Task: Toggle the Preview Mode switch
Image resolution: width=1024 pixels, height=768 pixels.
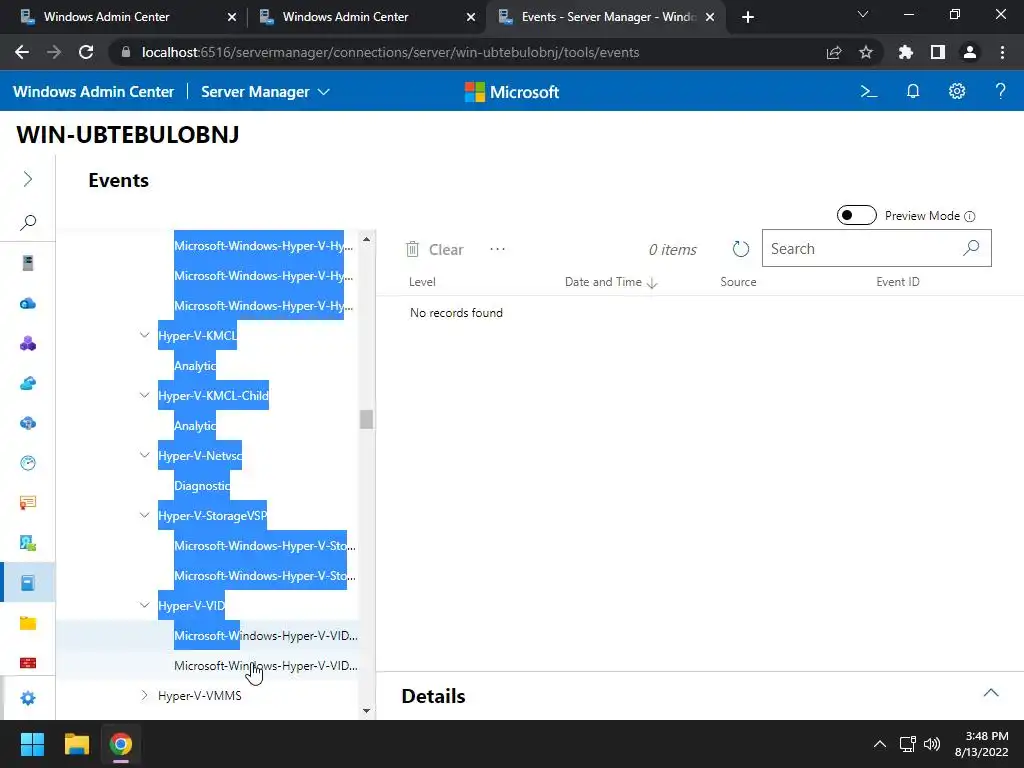Action: [856, 215]
